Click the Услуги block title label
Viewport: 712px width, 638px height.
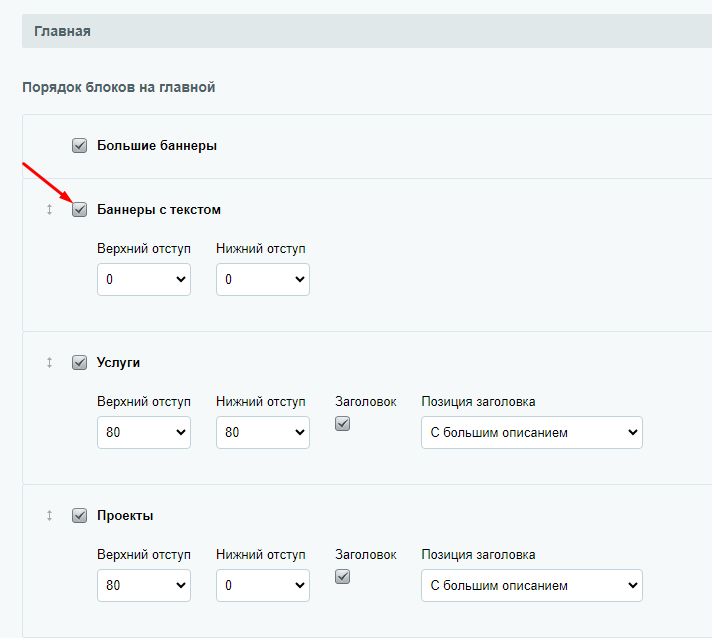pyautogui.click(x=119, y=363)
